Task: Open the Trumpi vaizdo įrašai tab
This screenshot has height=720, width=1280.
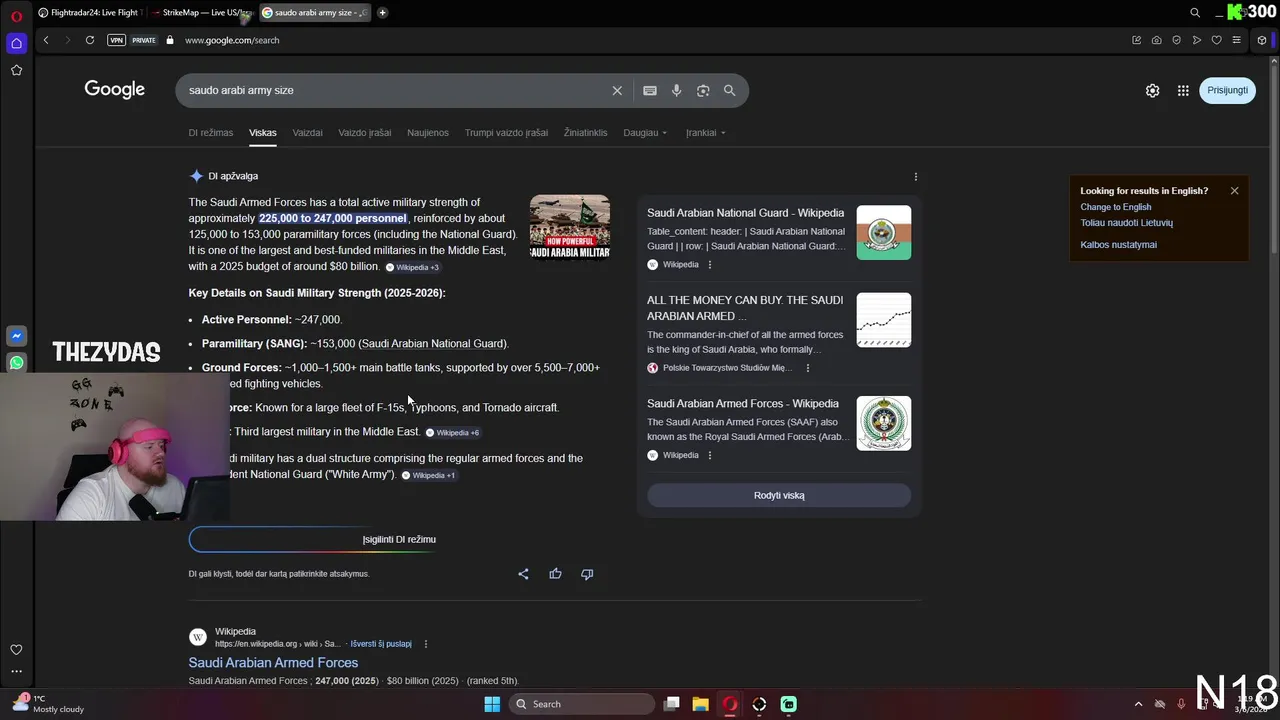Action: click(x=506, y=132)
